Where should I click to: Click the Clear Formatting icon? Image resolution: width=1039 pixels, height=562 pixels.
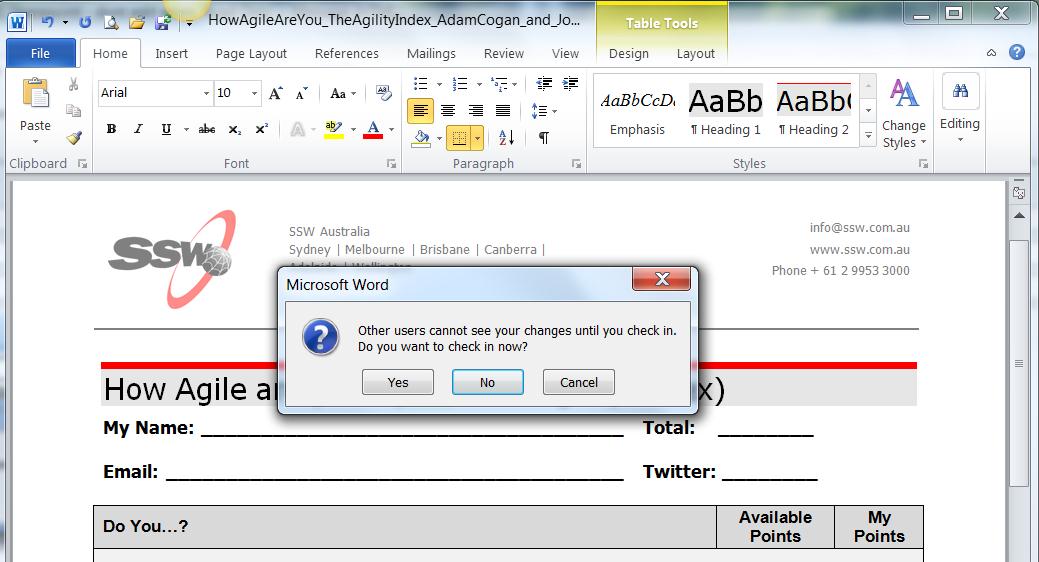(x=384, y=92)
